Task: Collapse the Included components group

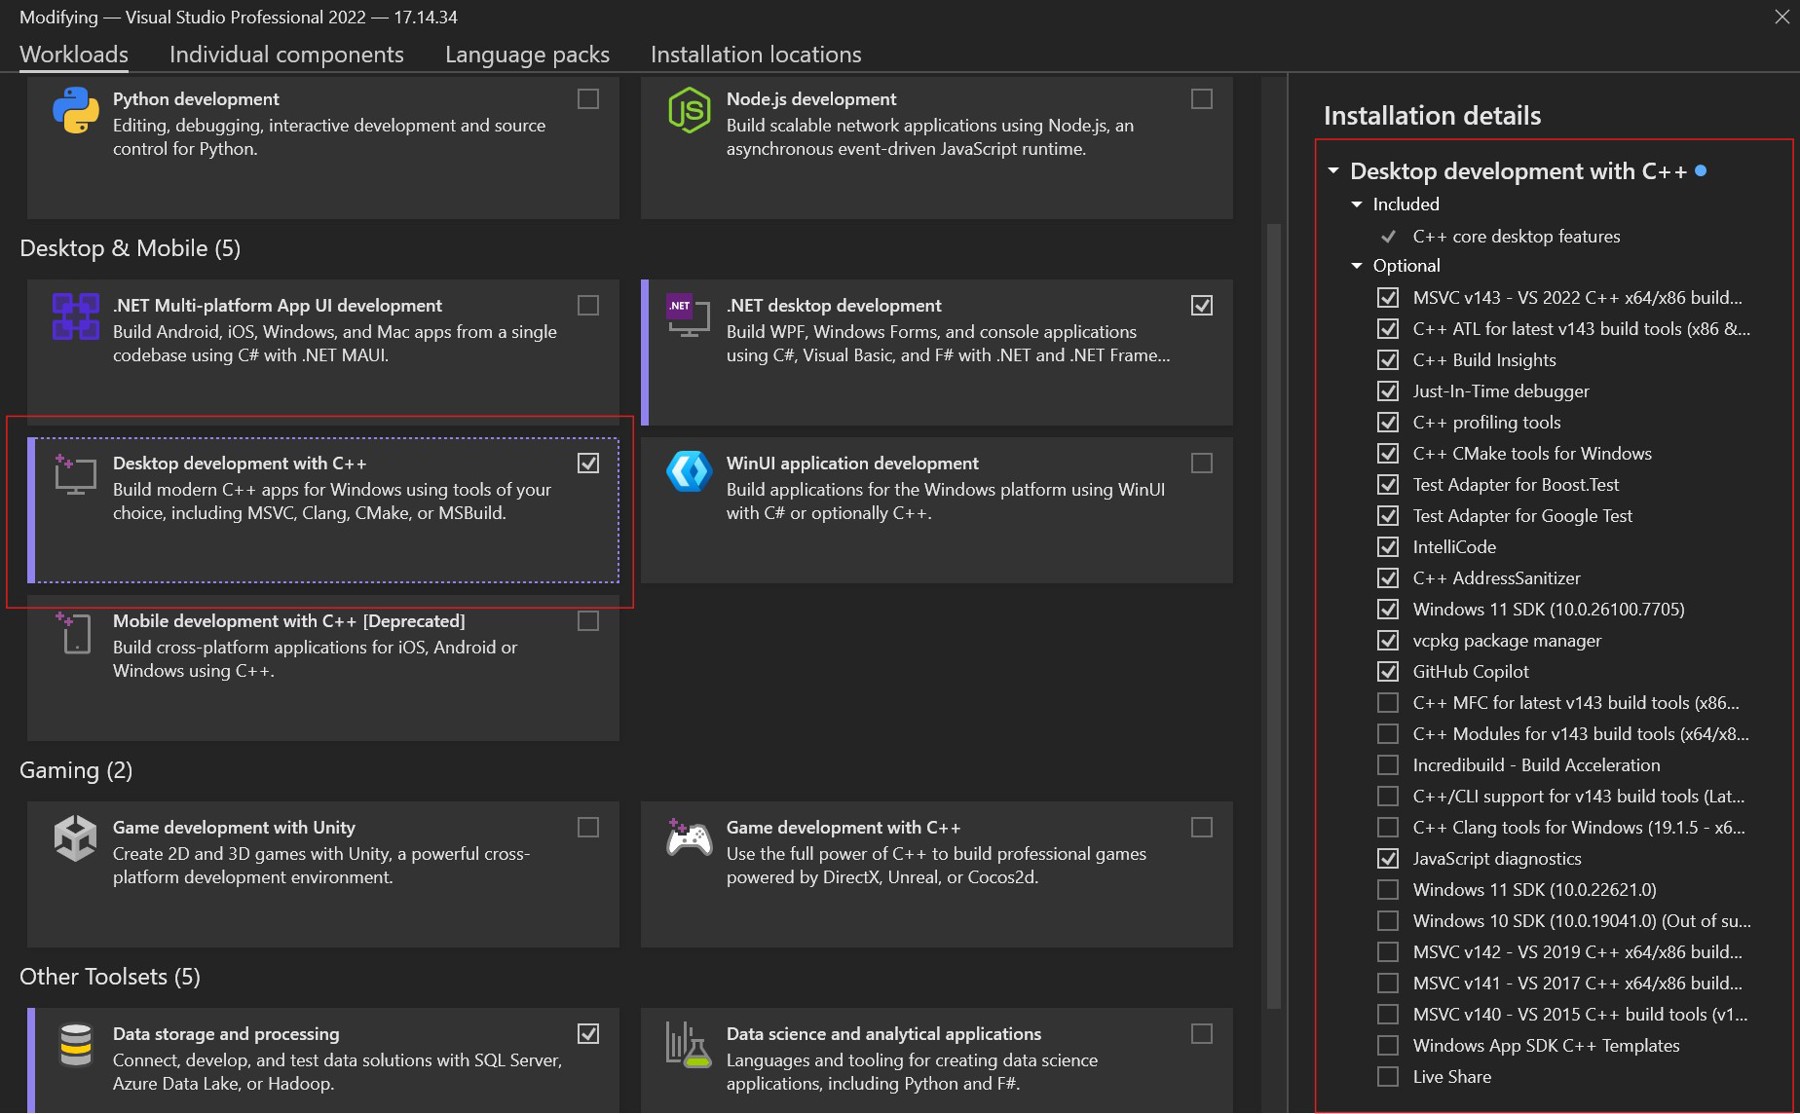Action: [1357, 204]
